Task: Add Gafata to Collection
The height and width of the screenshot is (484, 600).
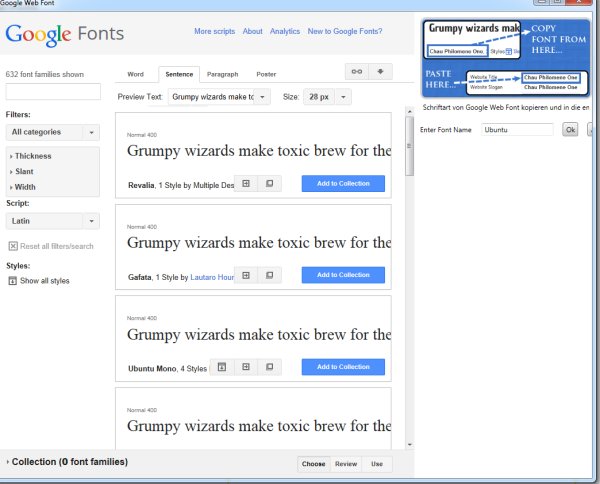Action: point(343,275)
